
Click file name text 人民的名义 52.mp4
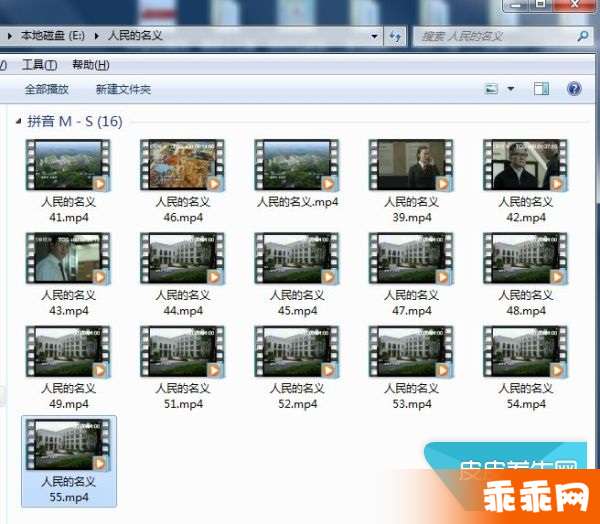point(297,396)
